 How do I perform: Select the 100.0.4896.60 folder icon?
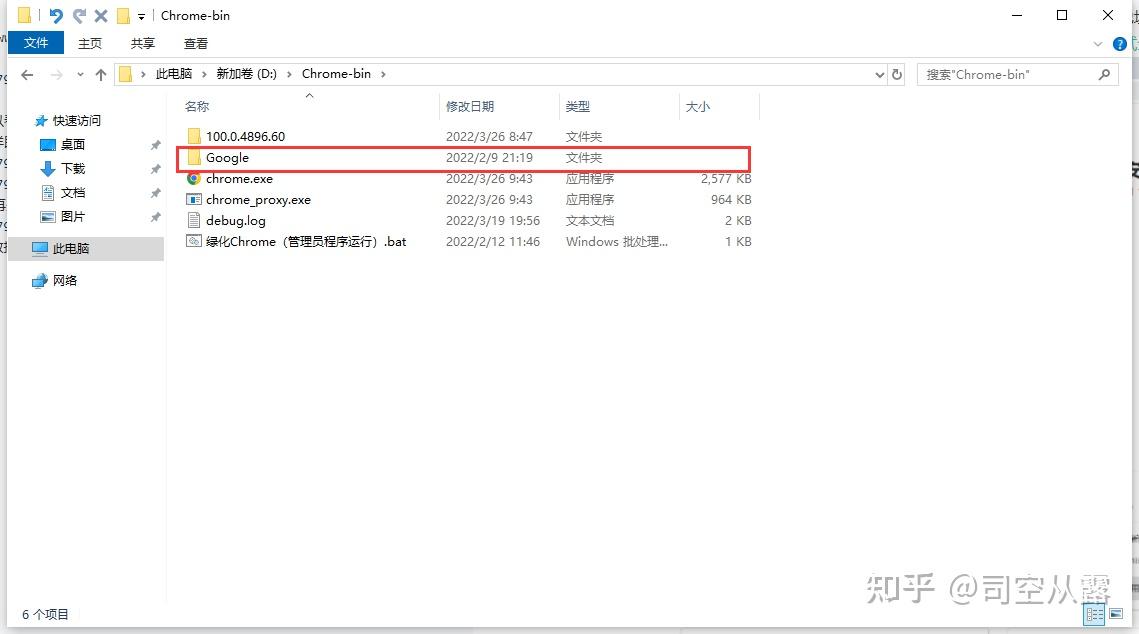click(x=194, y=136)
